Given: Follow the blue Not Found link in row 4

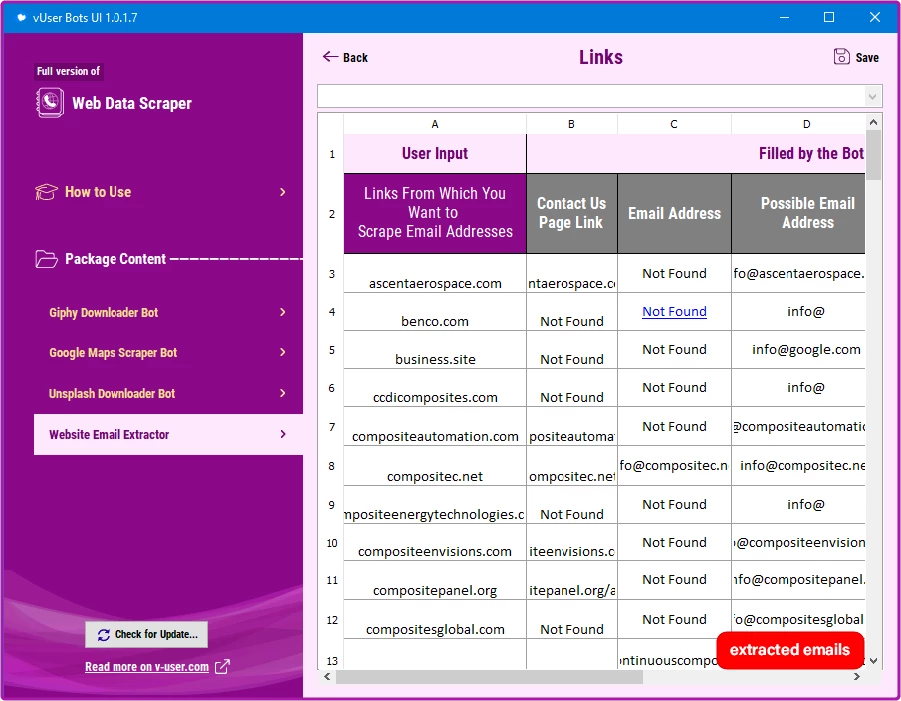Looking at the screenshot, I should coord(674,311).
